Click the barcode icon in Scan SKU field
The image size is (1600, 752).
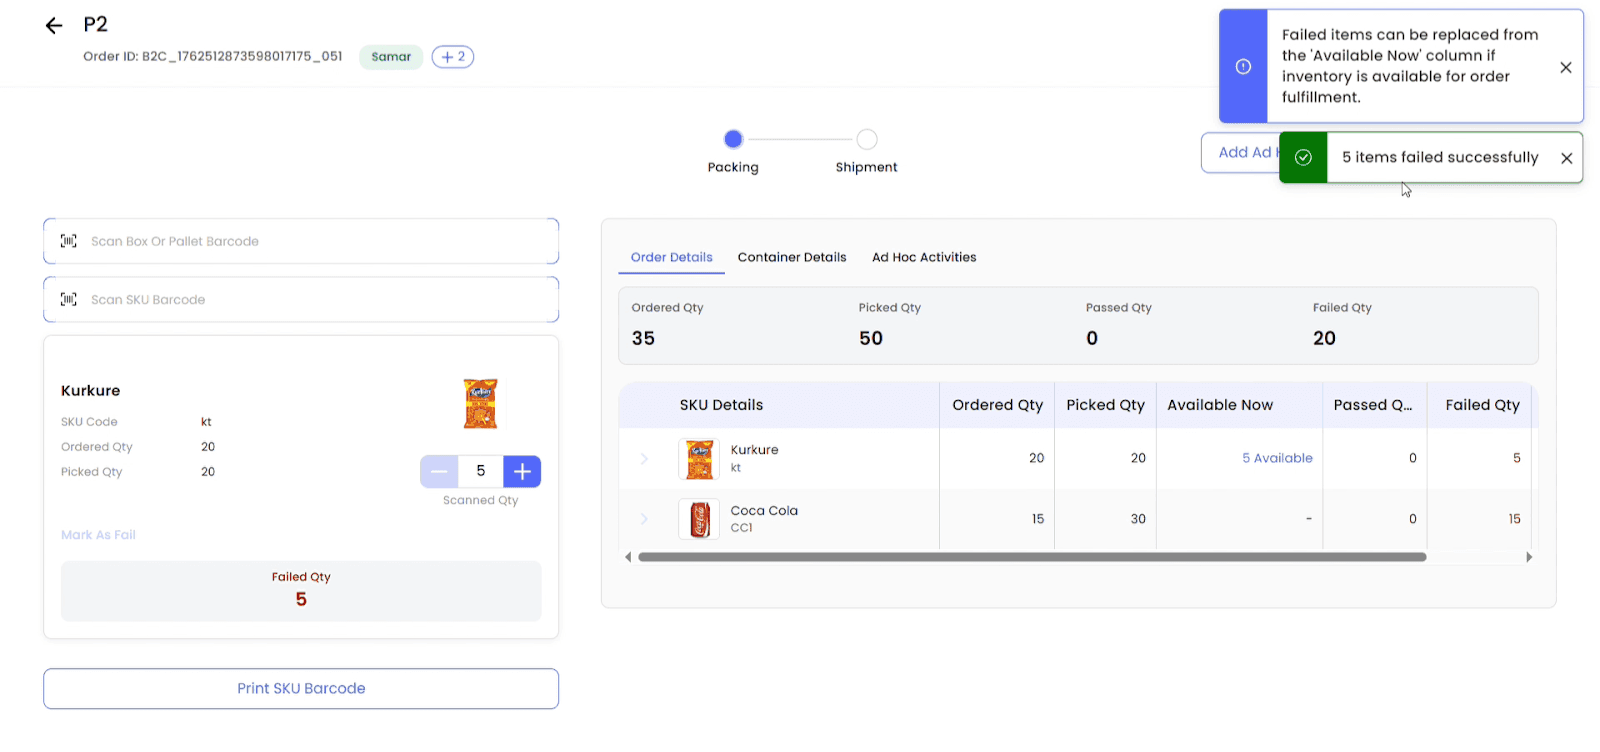(69, 299)
